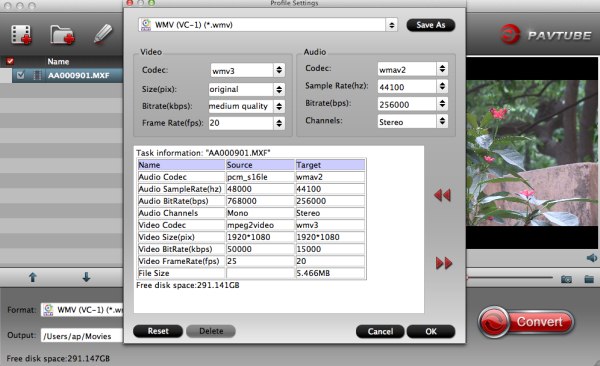This screenshot has width=600, height=366.
Task: Move the selected task down with the arrow
Action: (86, 277)
